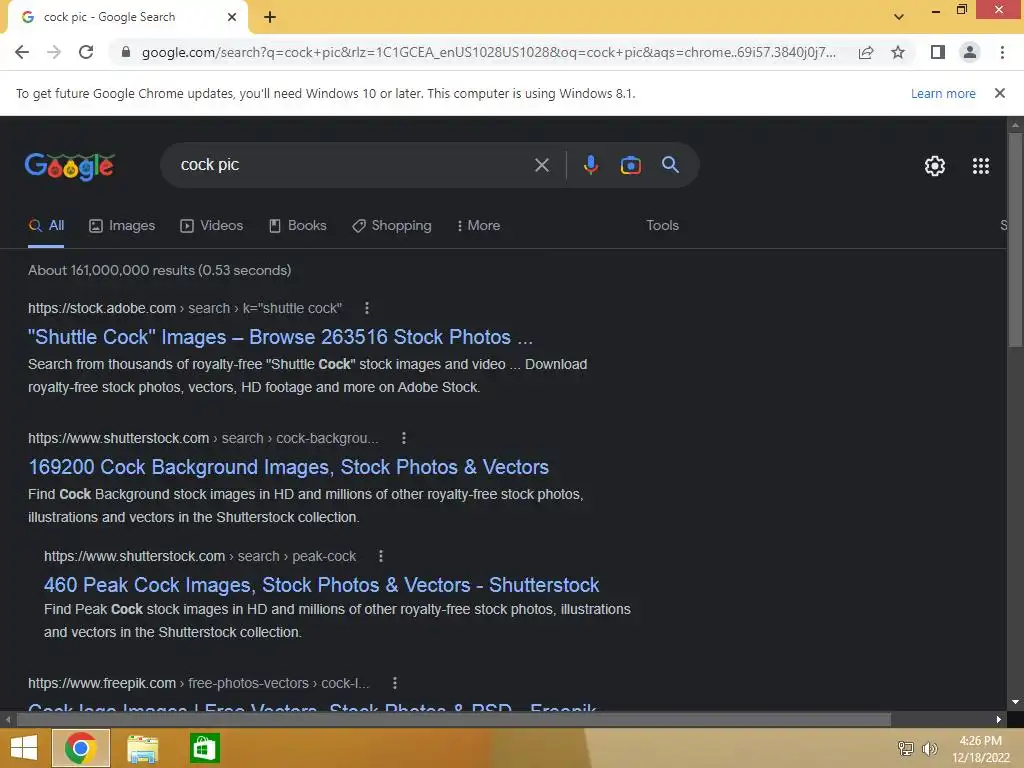
Task: Open options for shutterstock cock-background result
Action: point(404,438)
